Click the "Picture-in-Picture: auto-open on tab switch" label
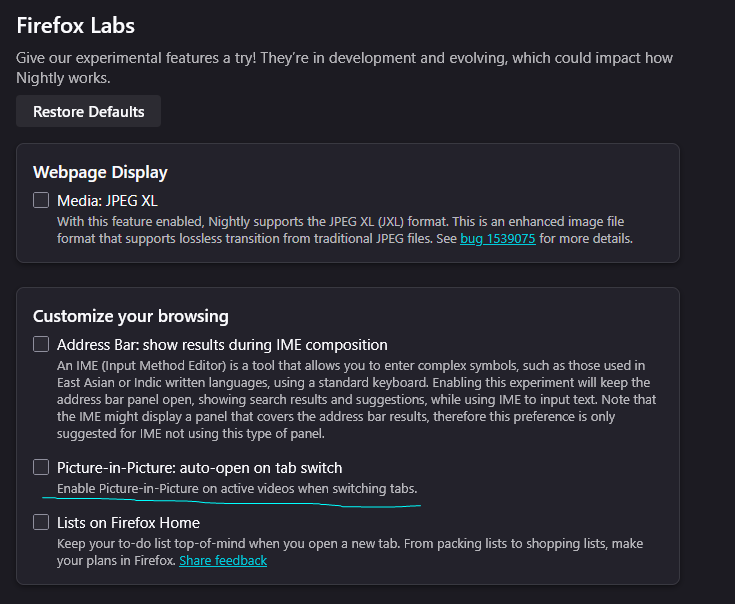 tap(199, 467)
